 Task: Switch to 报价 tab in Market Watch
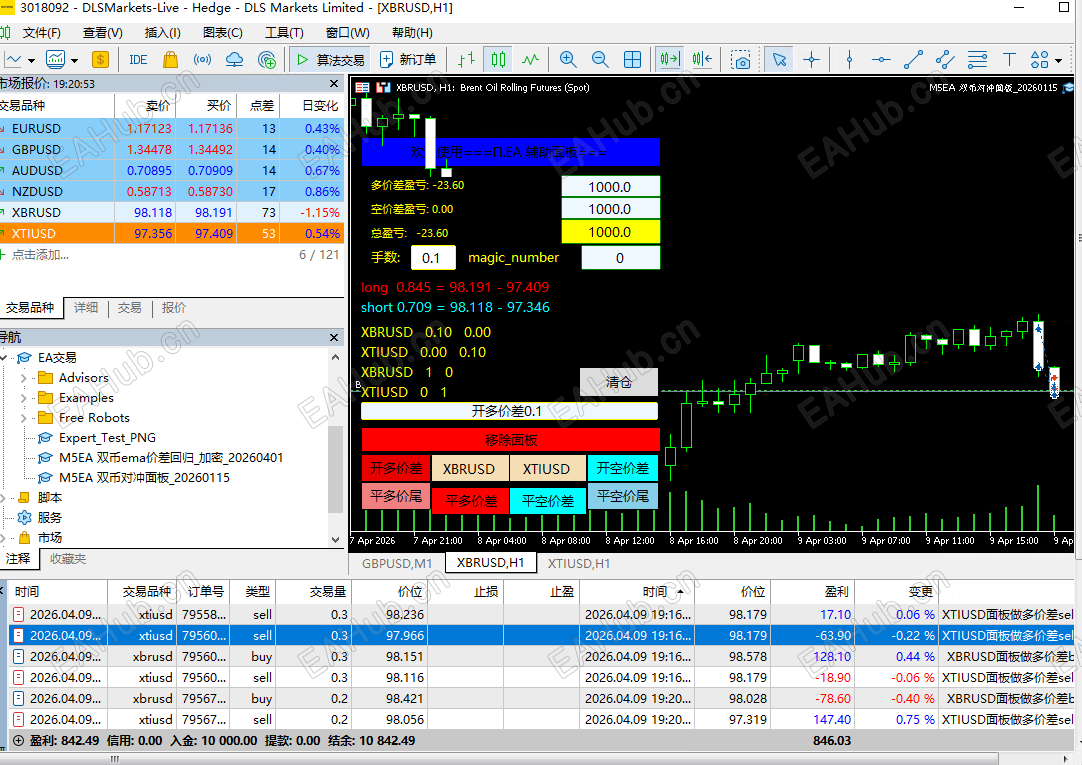point(173,308)
